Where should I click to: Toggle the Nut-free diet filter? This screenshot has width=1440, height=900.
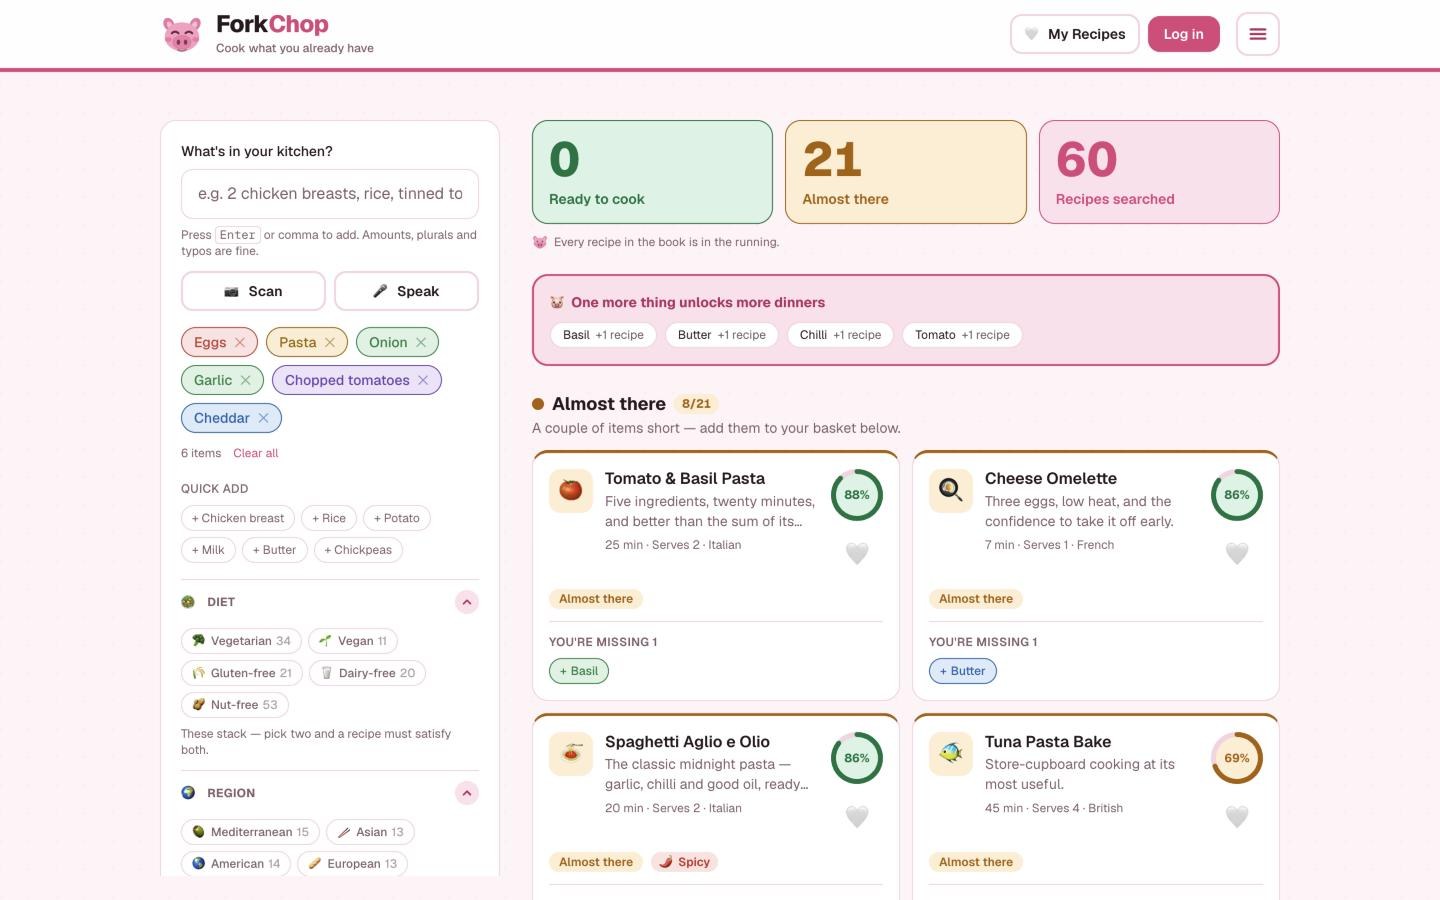coord(235,705)
